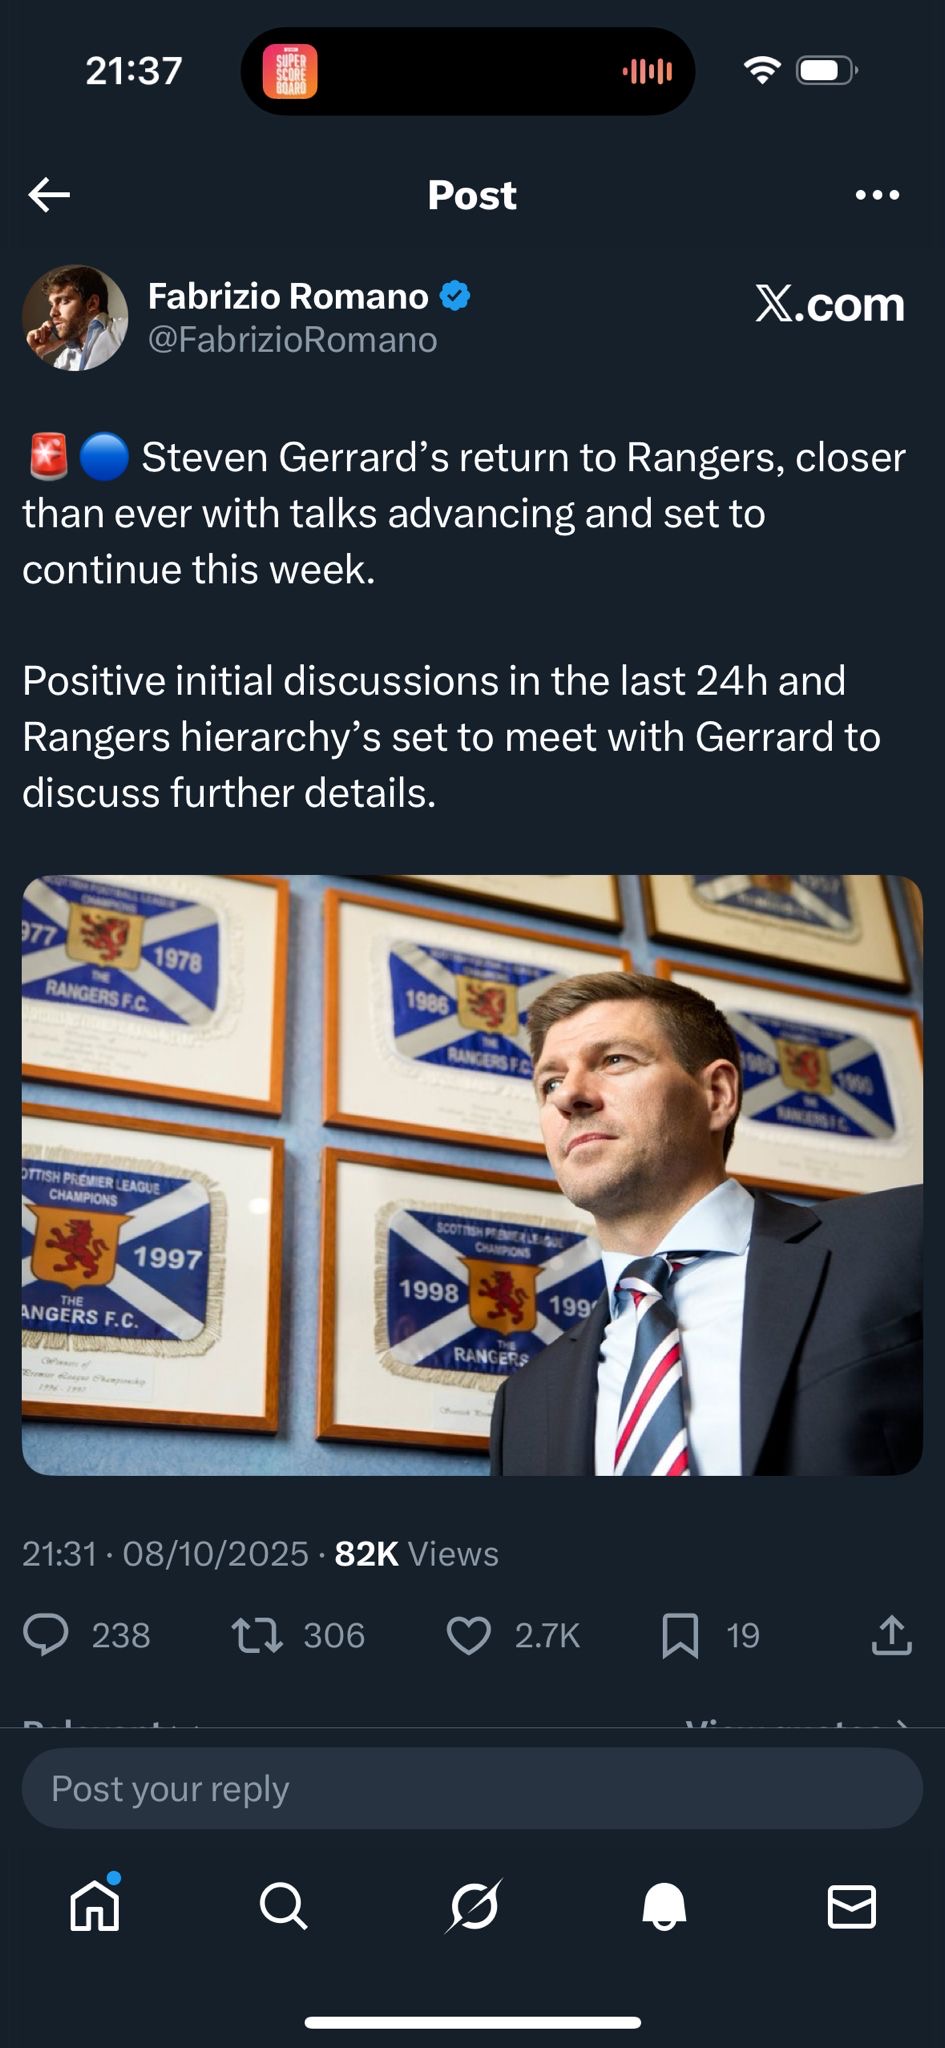Like the post with the heart icon
Image resolution: width=945 pixels, height=2048 pixels.
(468, 1635)
